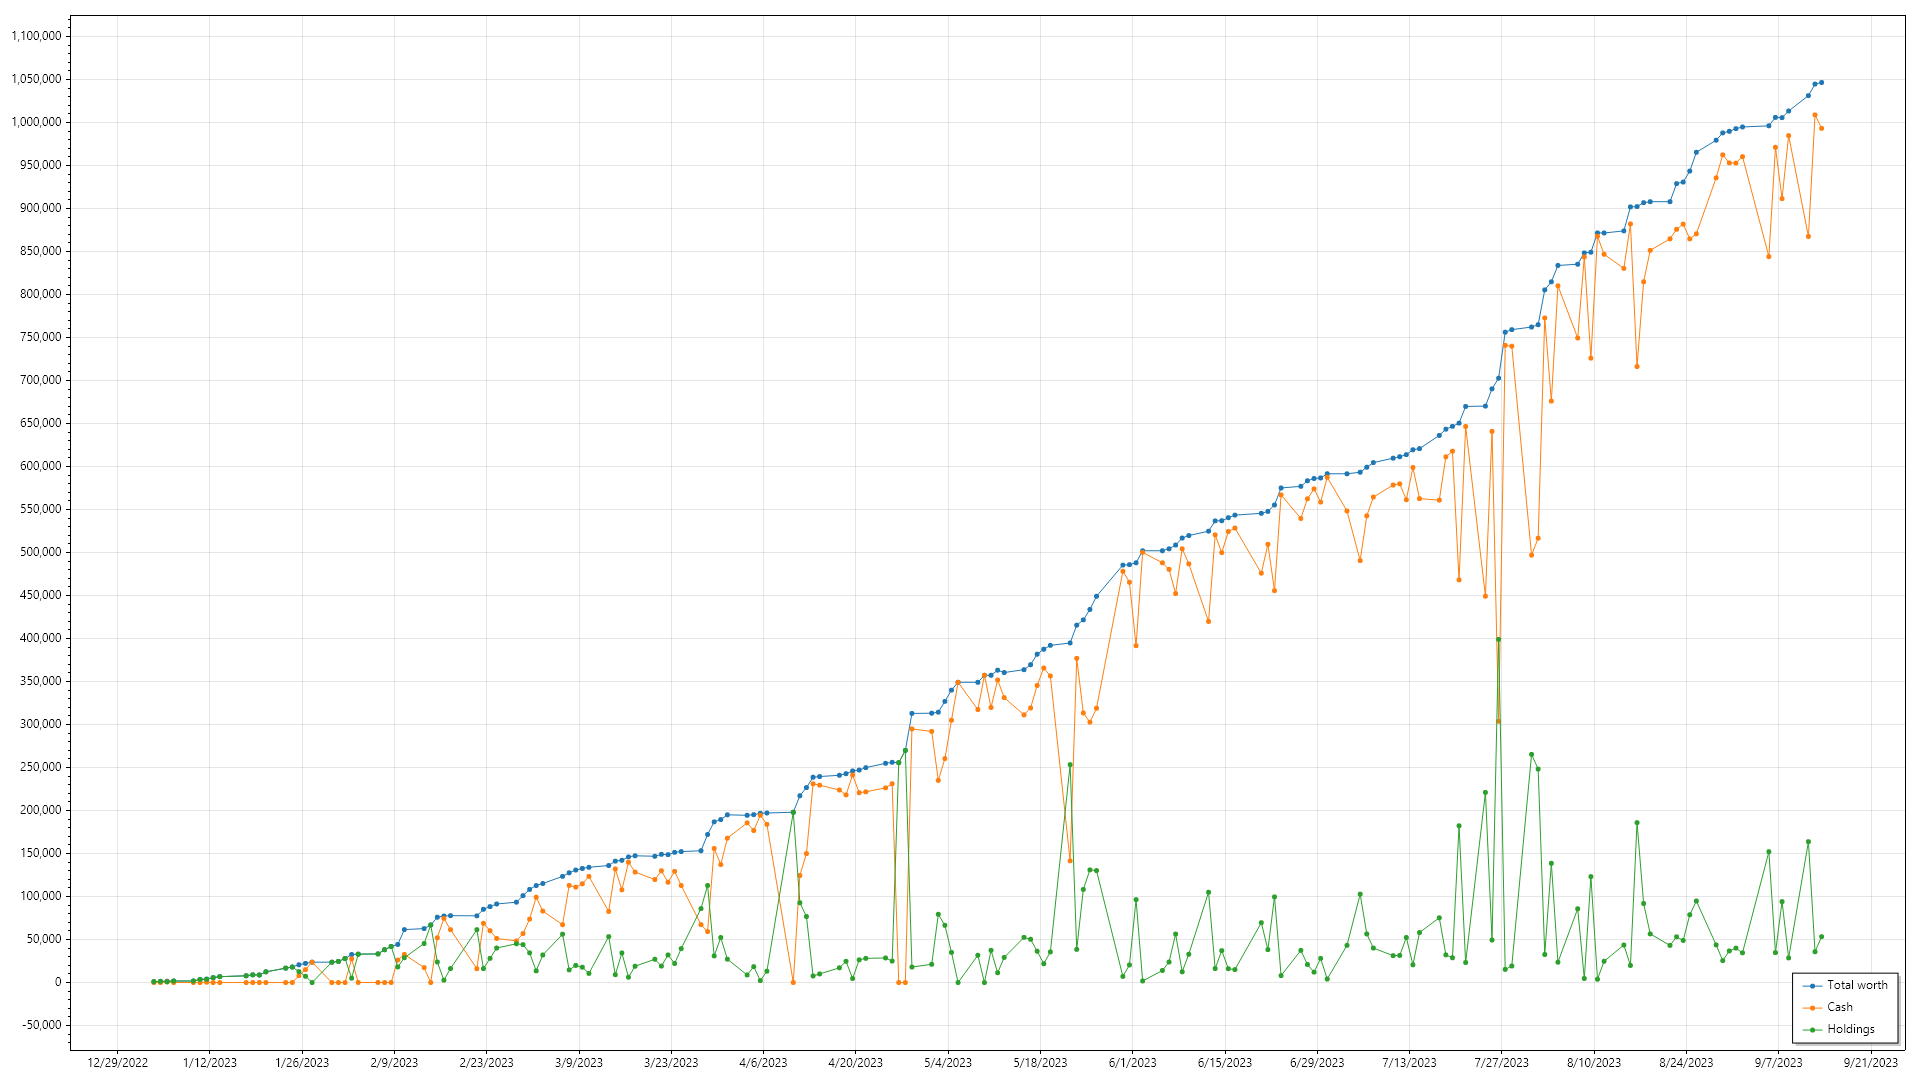This screenshot has width=1920, height=1080.
Task: Click the 650,000 y-axis label
Action: (41, 423)
